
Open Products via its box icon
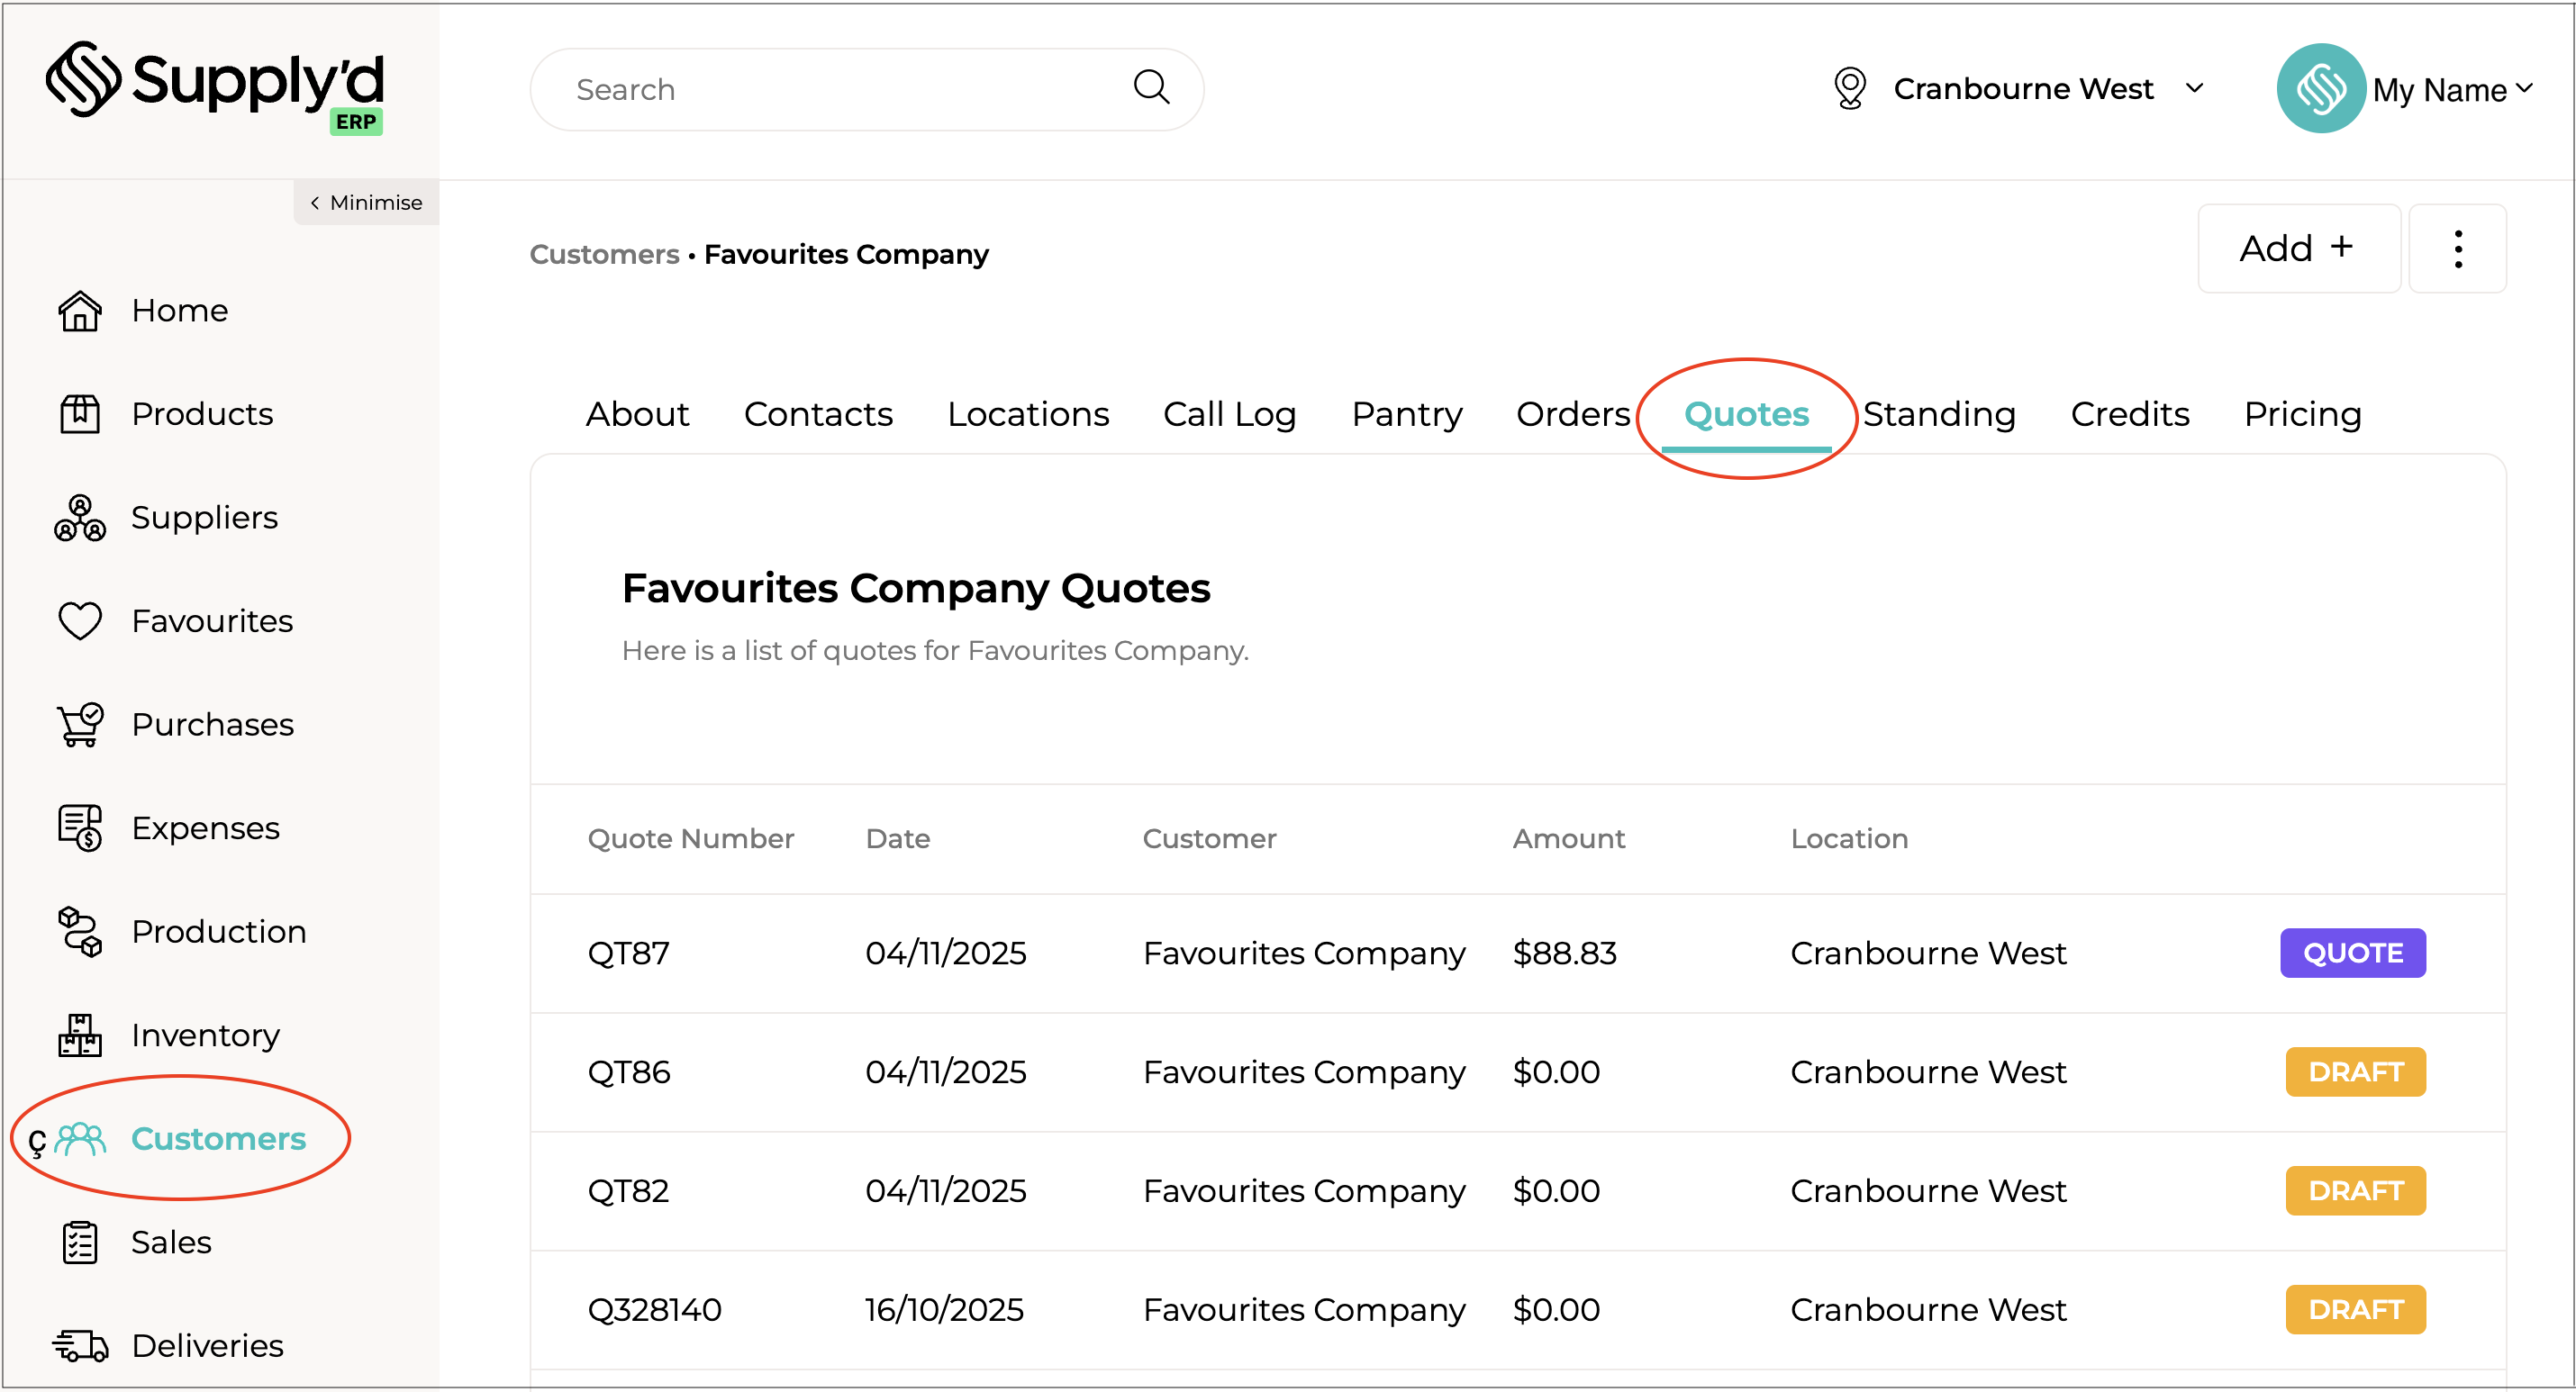click(x=79, y=414)
